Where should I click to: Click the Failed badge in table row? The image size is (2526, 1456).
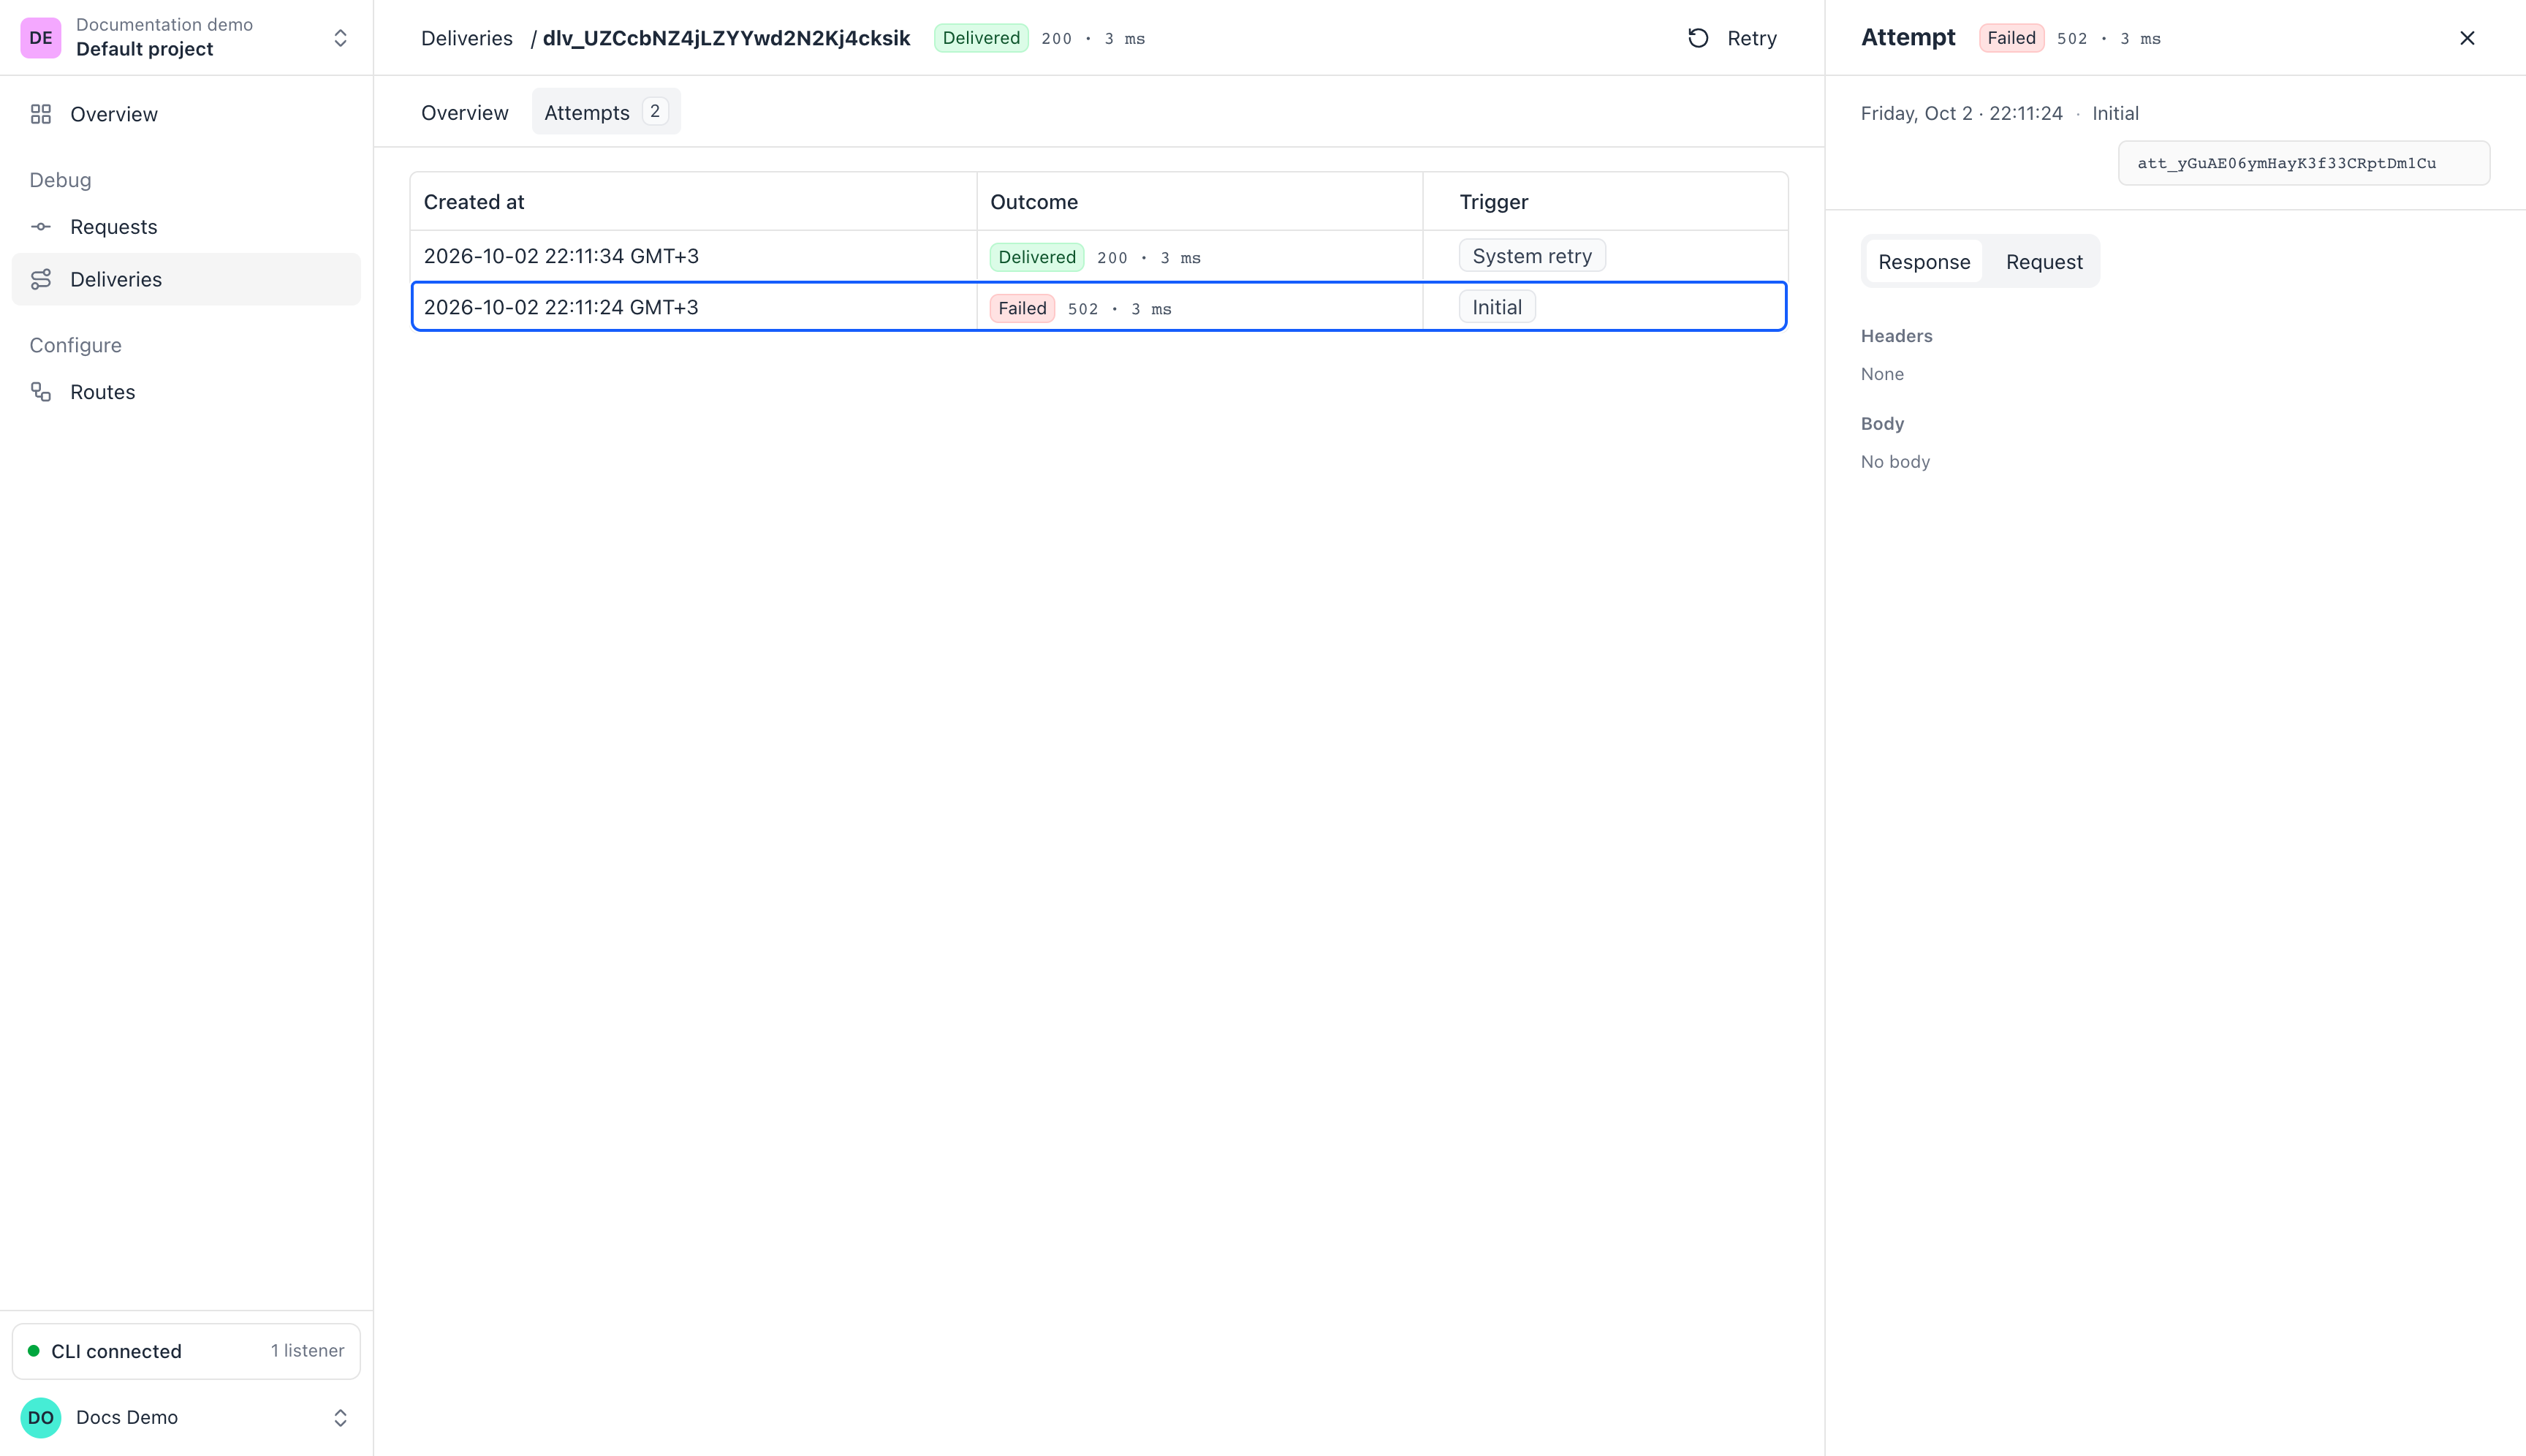1022,308
